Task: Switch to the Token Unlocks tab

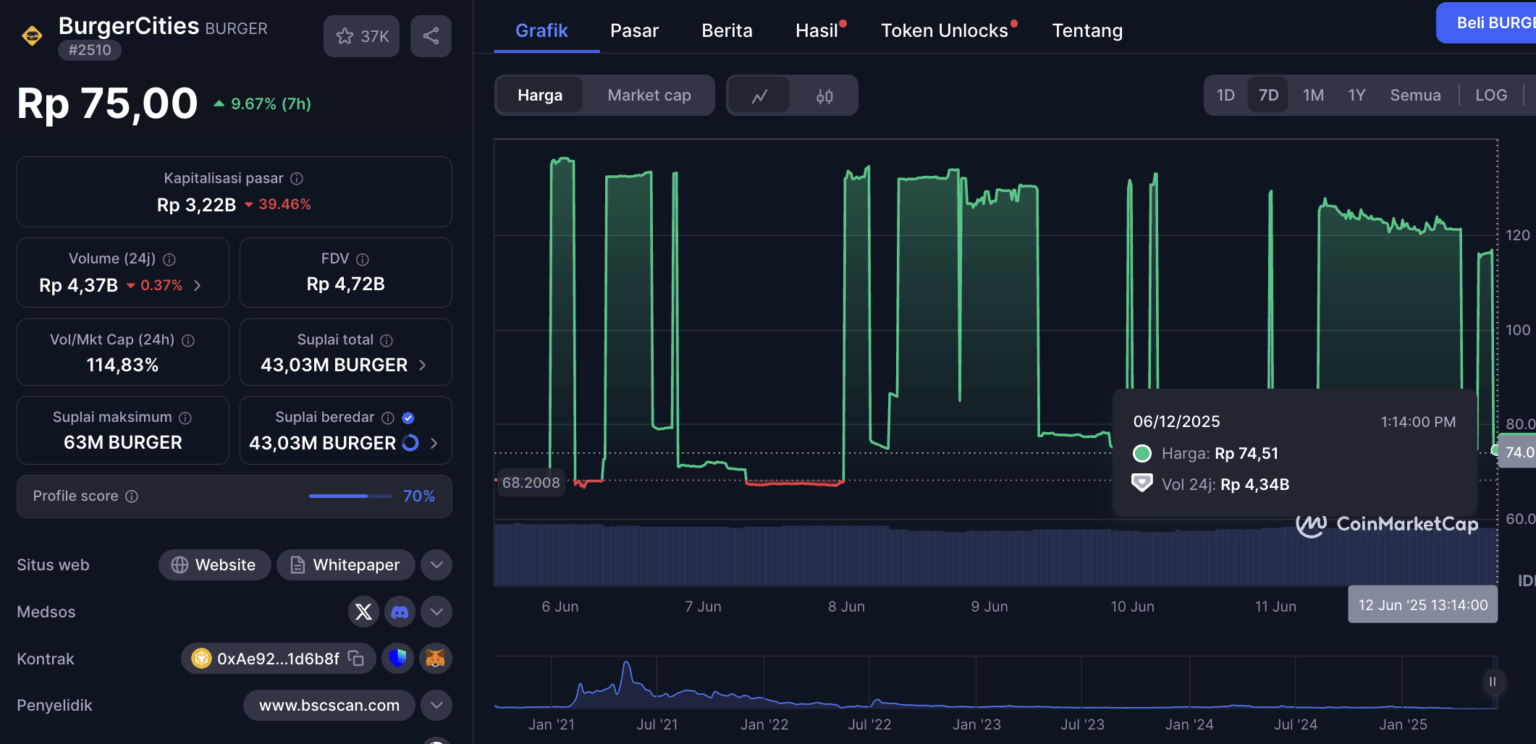Action: (x=945, y=31)
